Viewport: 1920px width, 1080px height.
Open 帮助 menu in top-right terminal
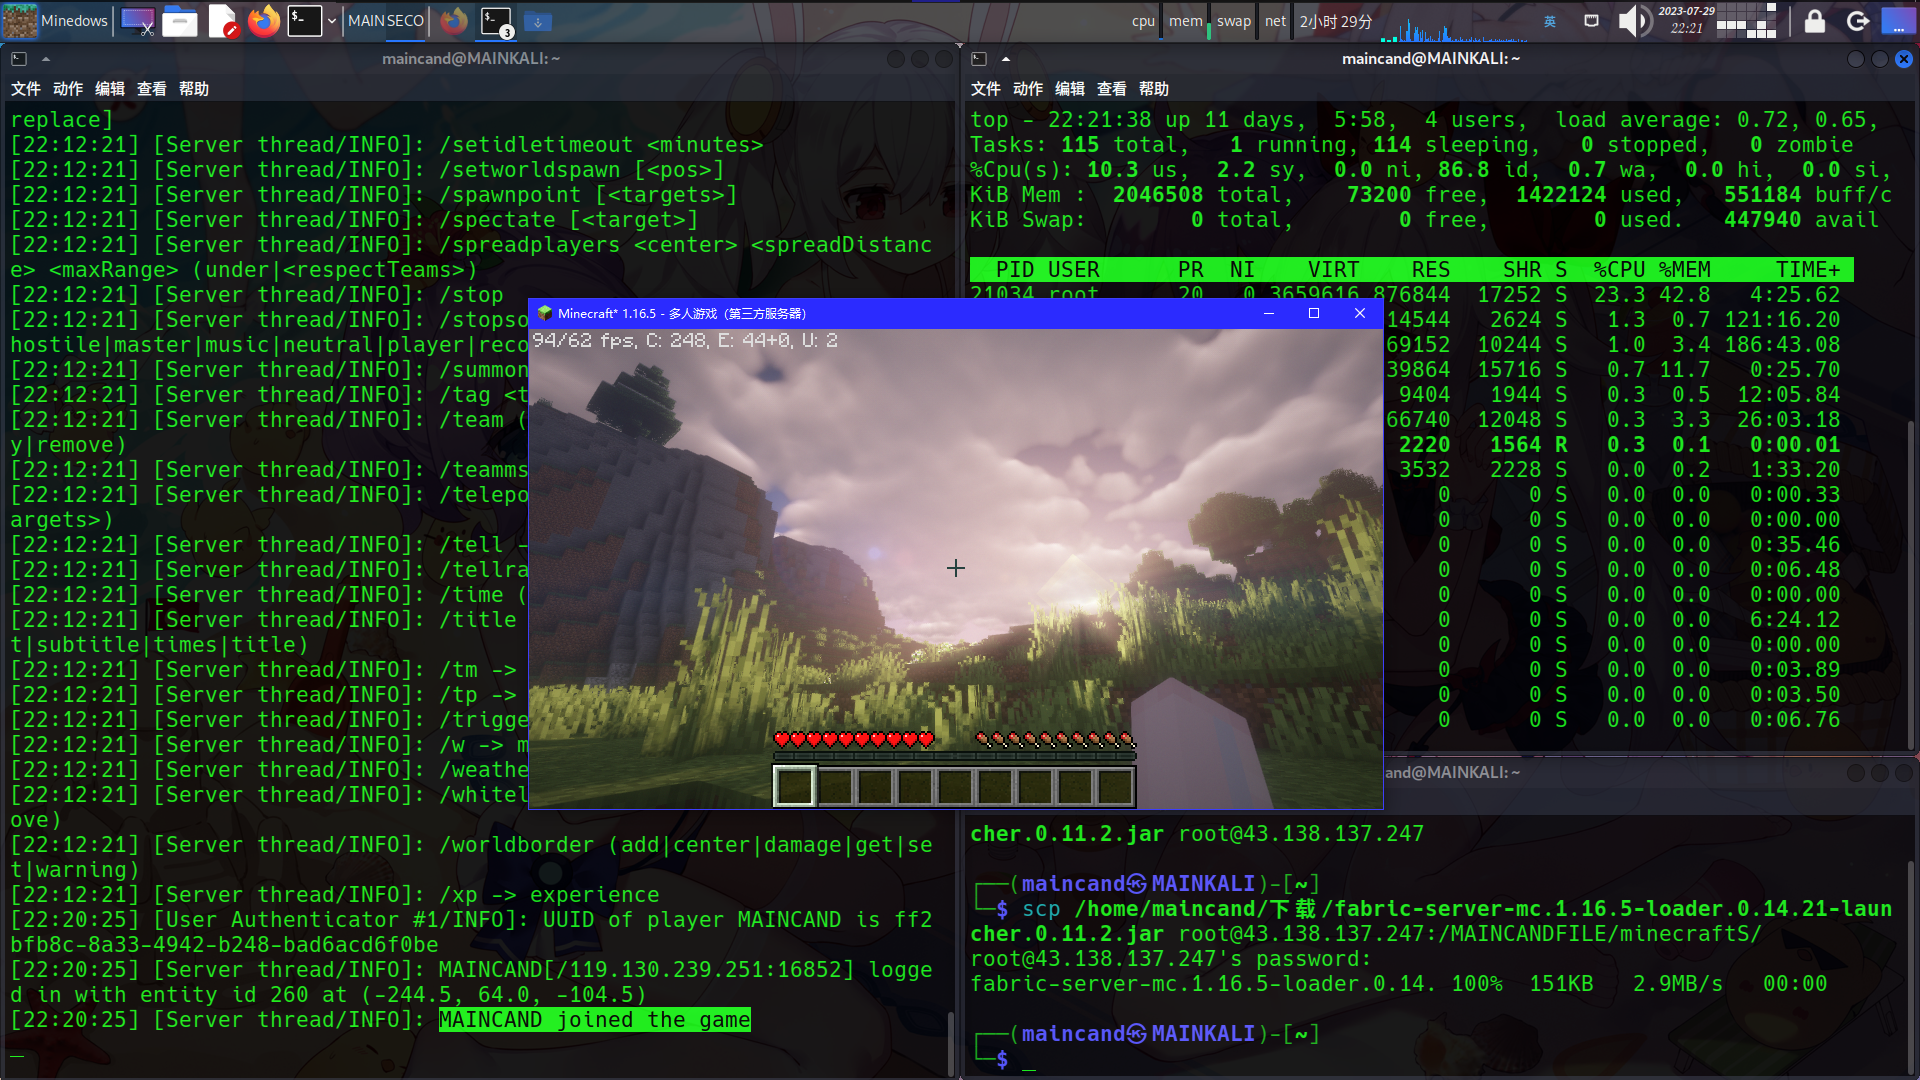click(x=1154, y=89)
